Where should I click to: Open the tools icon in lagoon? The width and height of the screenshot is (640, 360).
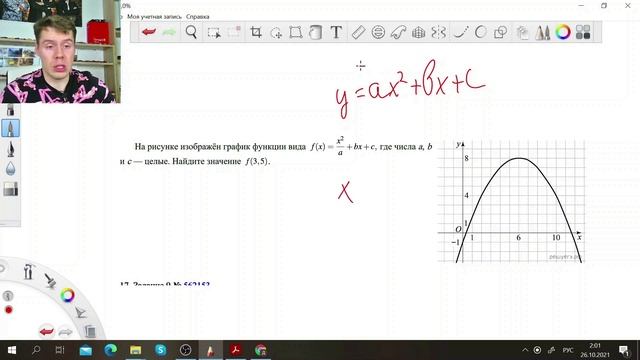click(x=28, y=271)
